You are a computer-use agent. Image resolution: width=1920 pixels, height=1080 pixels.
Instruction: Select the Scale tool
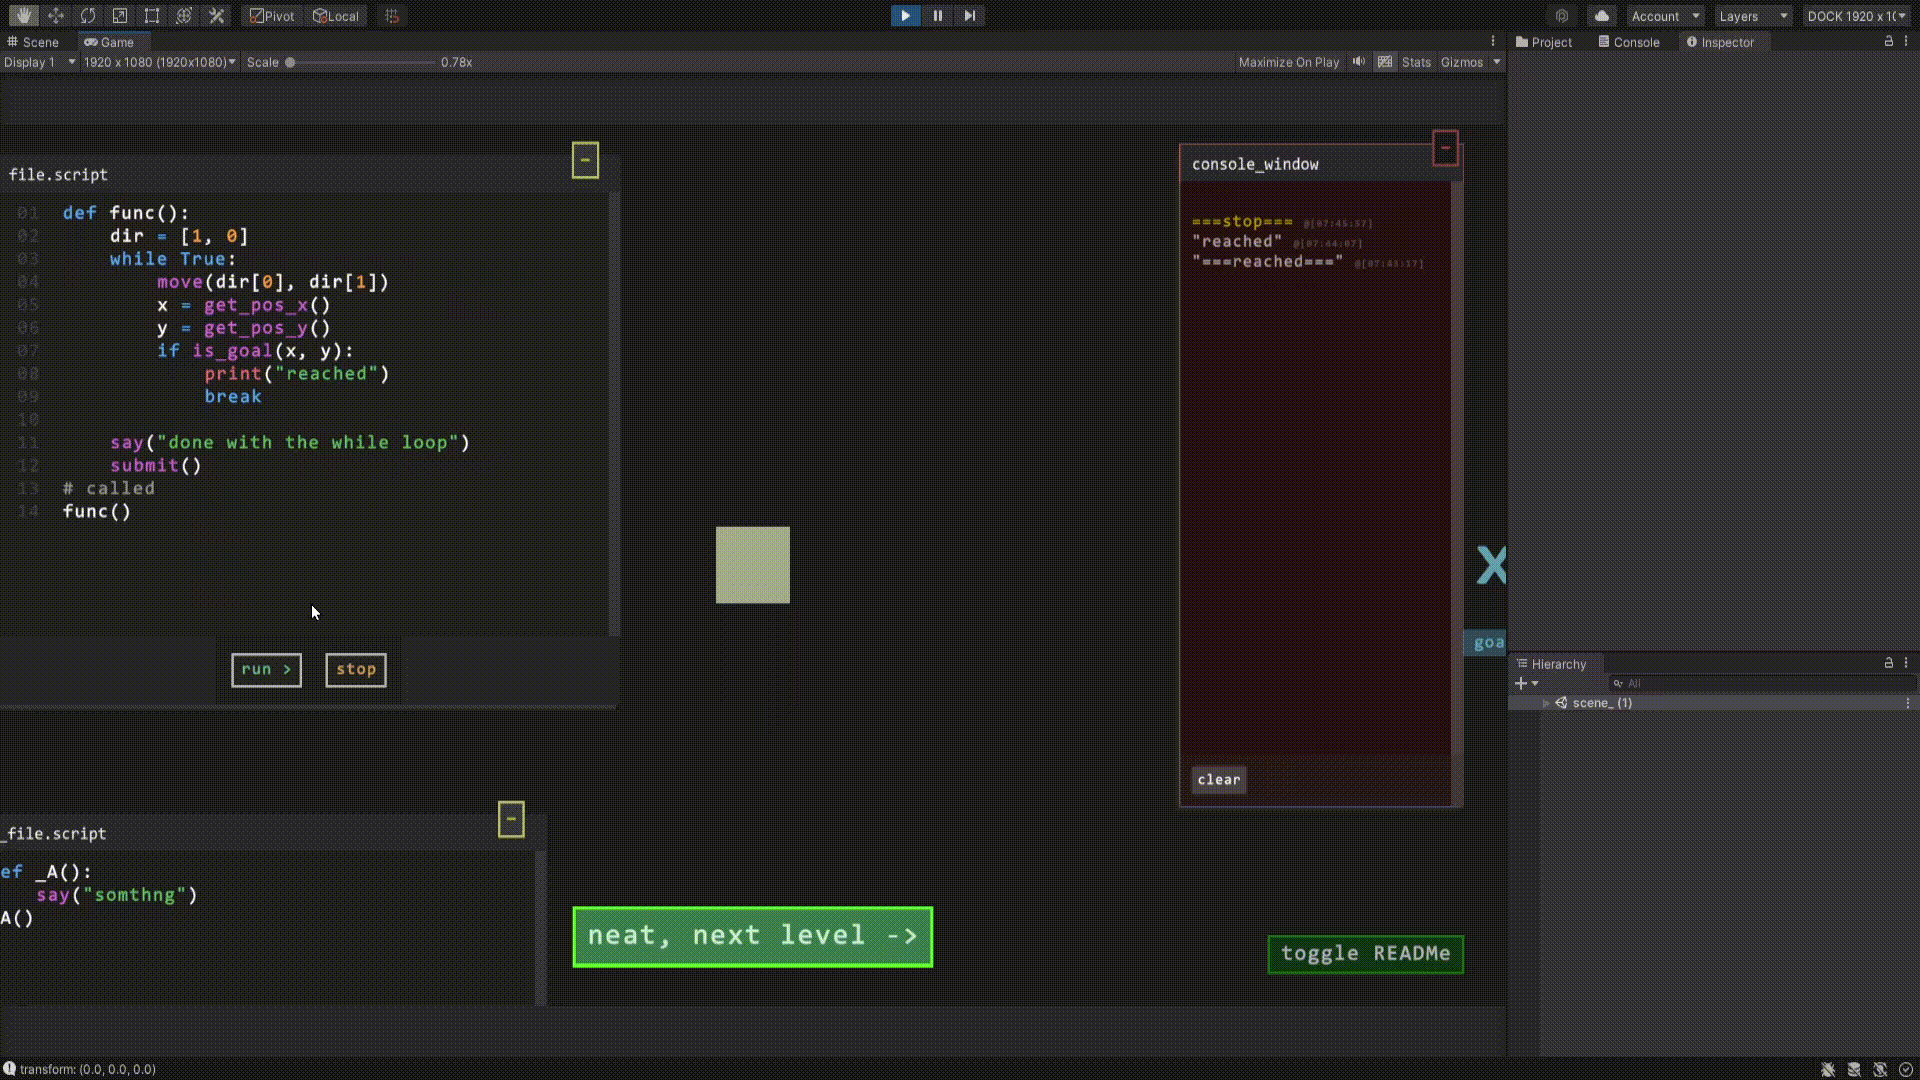(x=120, y=16)
